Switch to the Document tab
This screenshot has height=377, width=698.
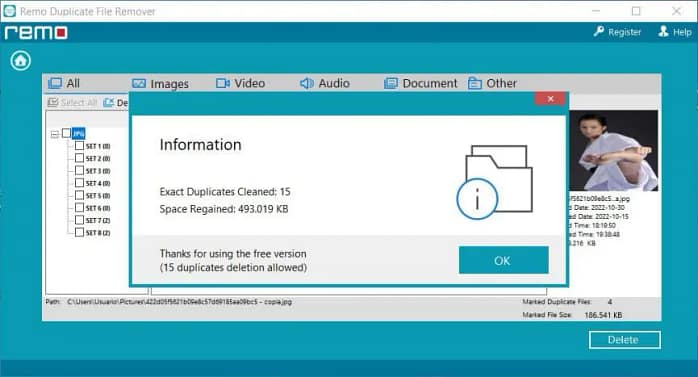tap(421, 83)
